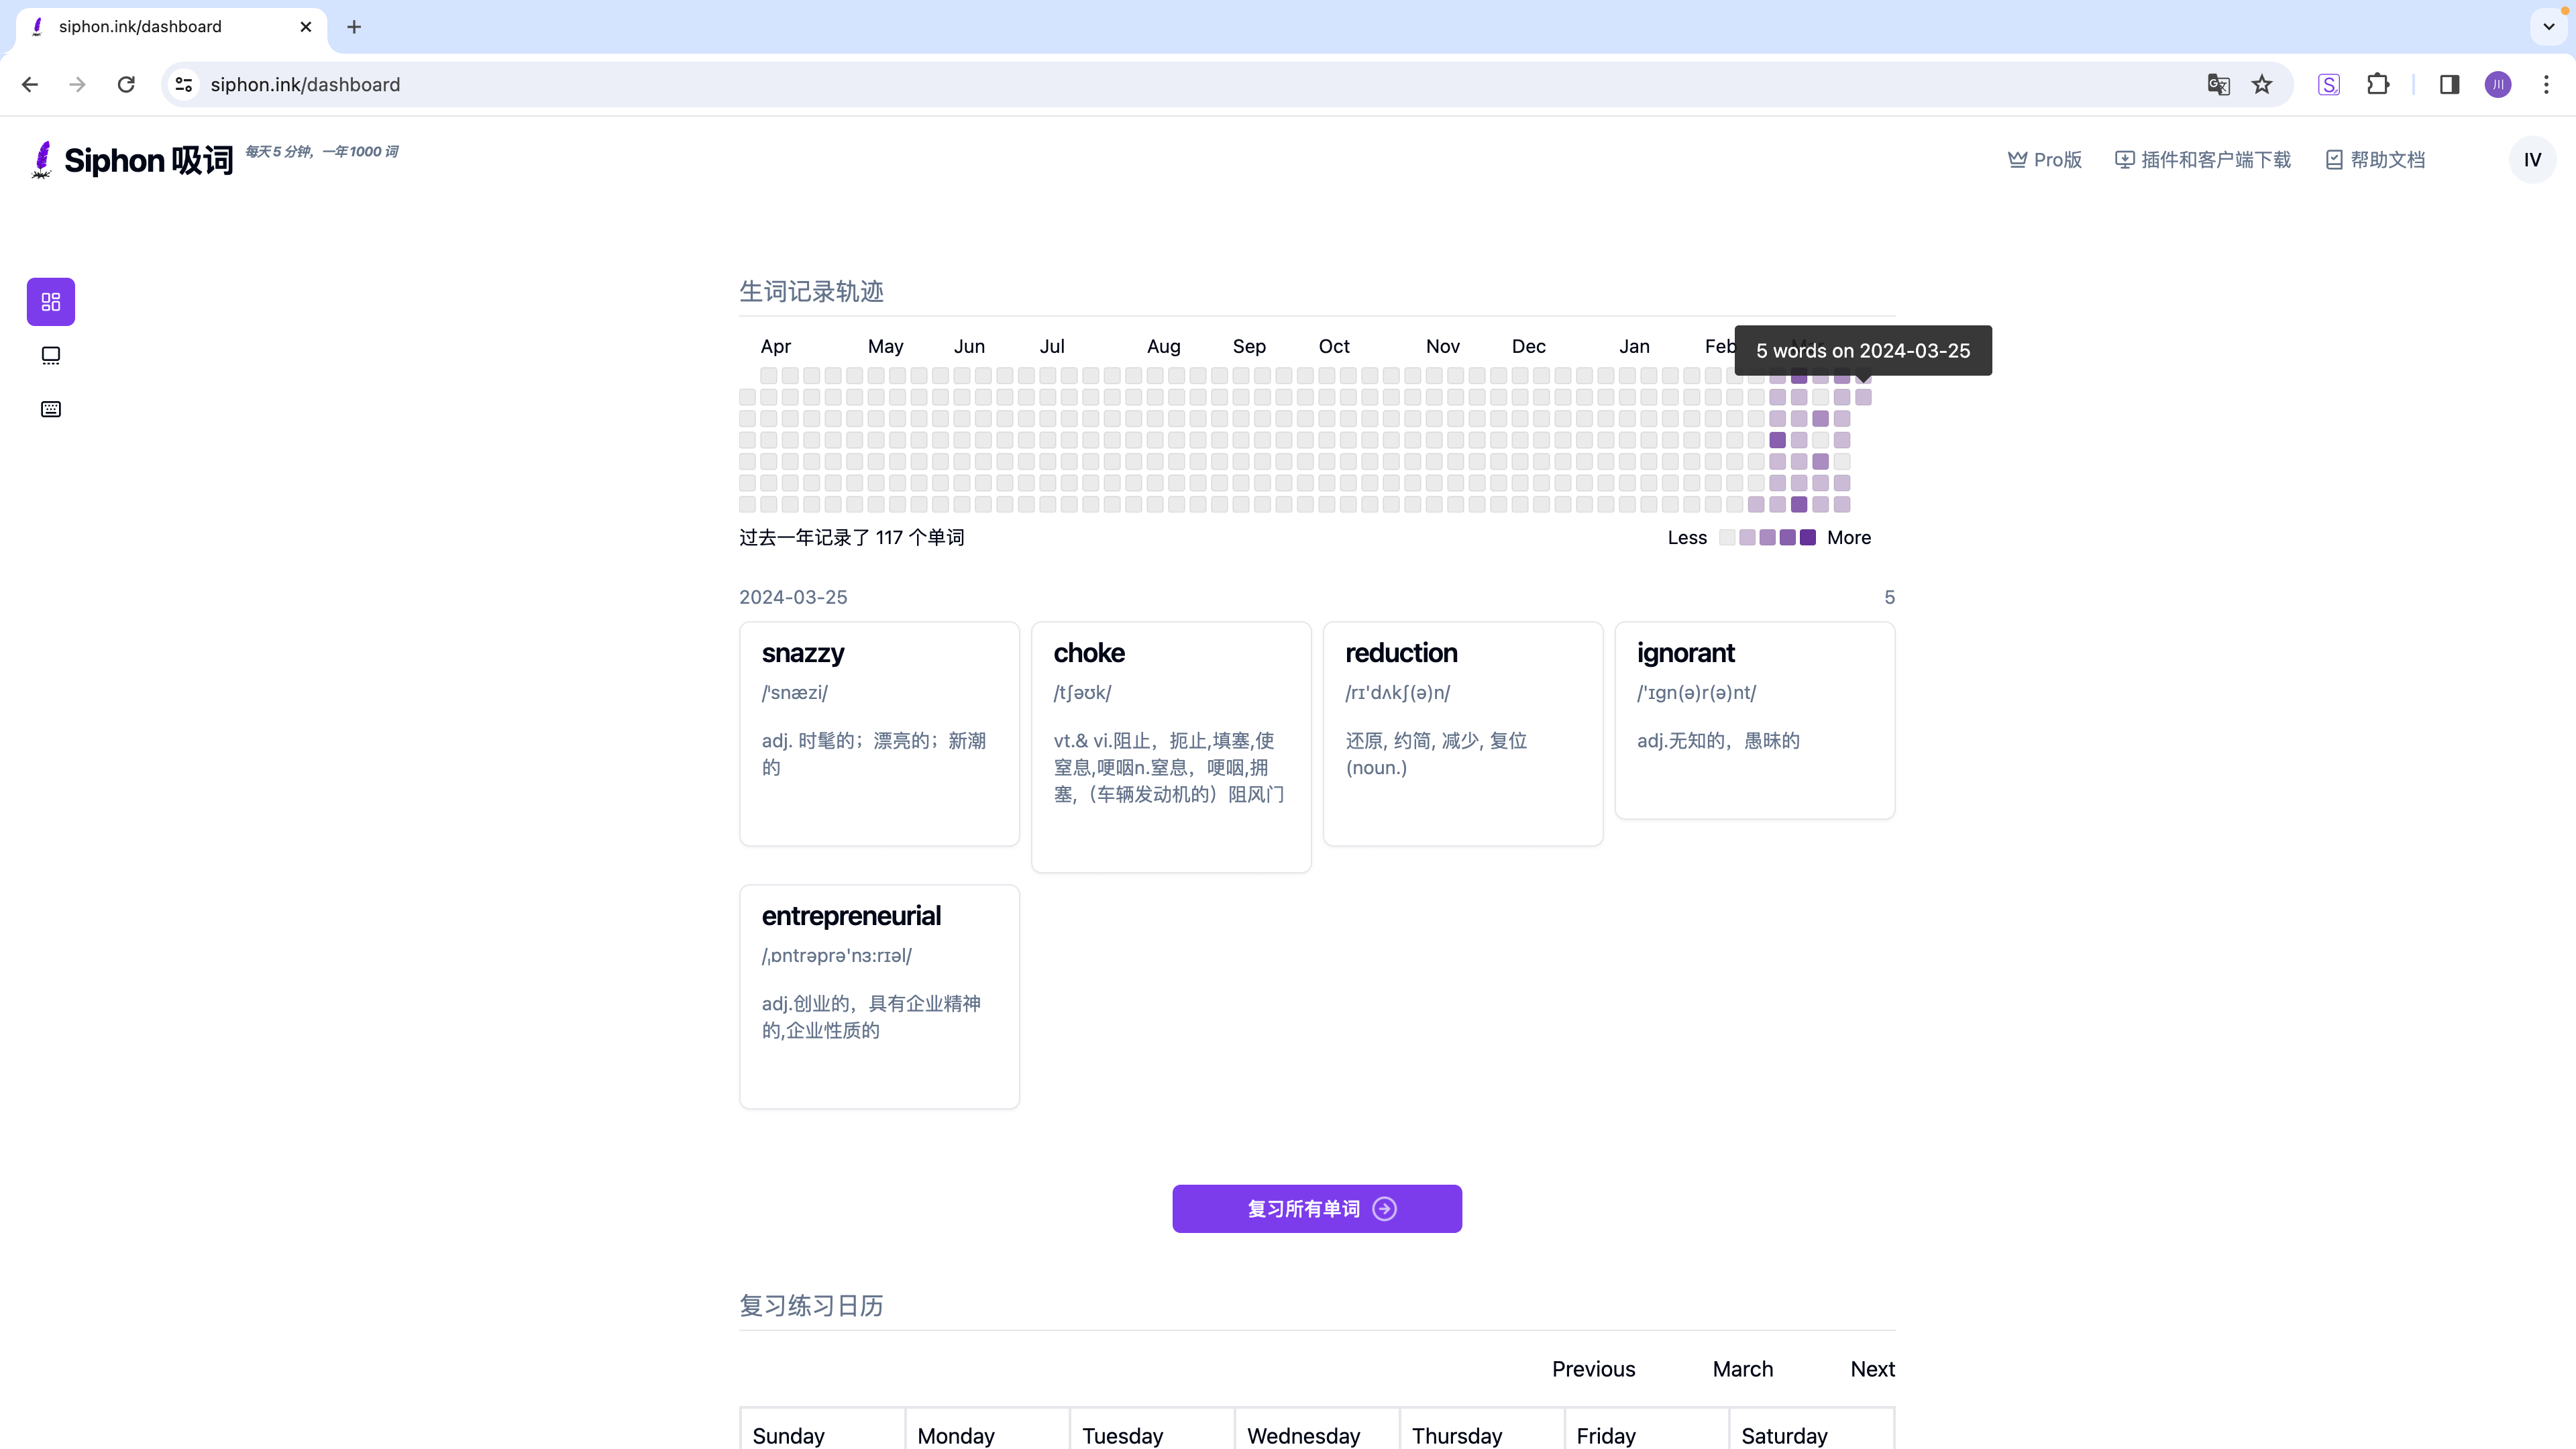Click the keyboard practice sidebar icon
Image resolution: width=2576 pixels, height=1449 pixels.
pos(51,409)
